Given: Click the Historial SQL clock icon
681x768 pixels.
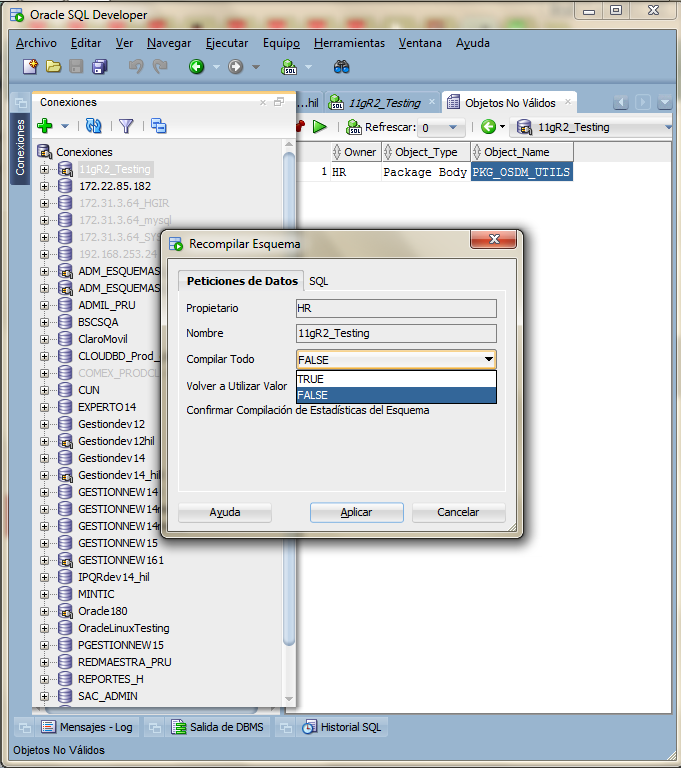Looking at the screenshot, I should point(309,727).
